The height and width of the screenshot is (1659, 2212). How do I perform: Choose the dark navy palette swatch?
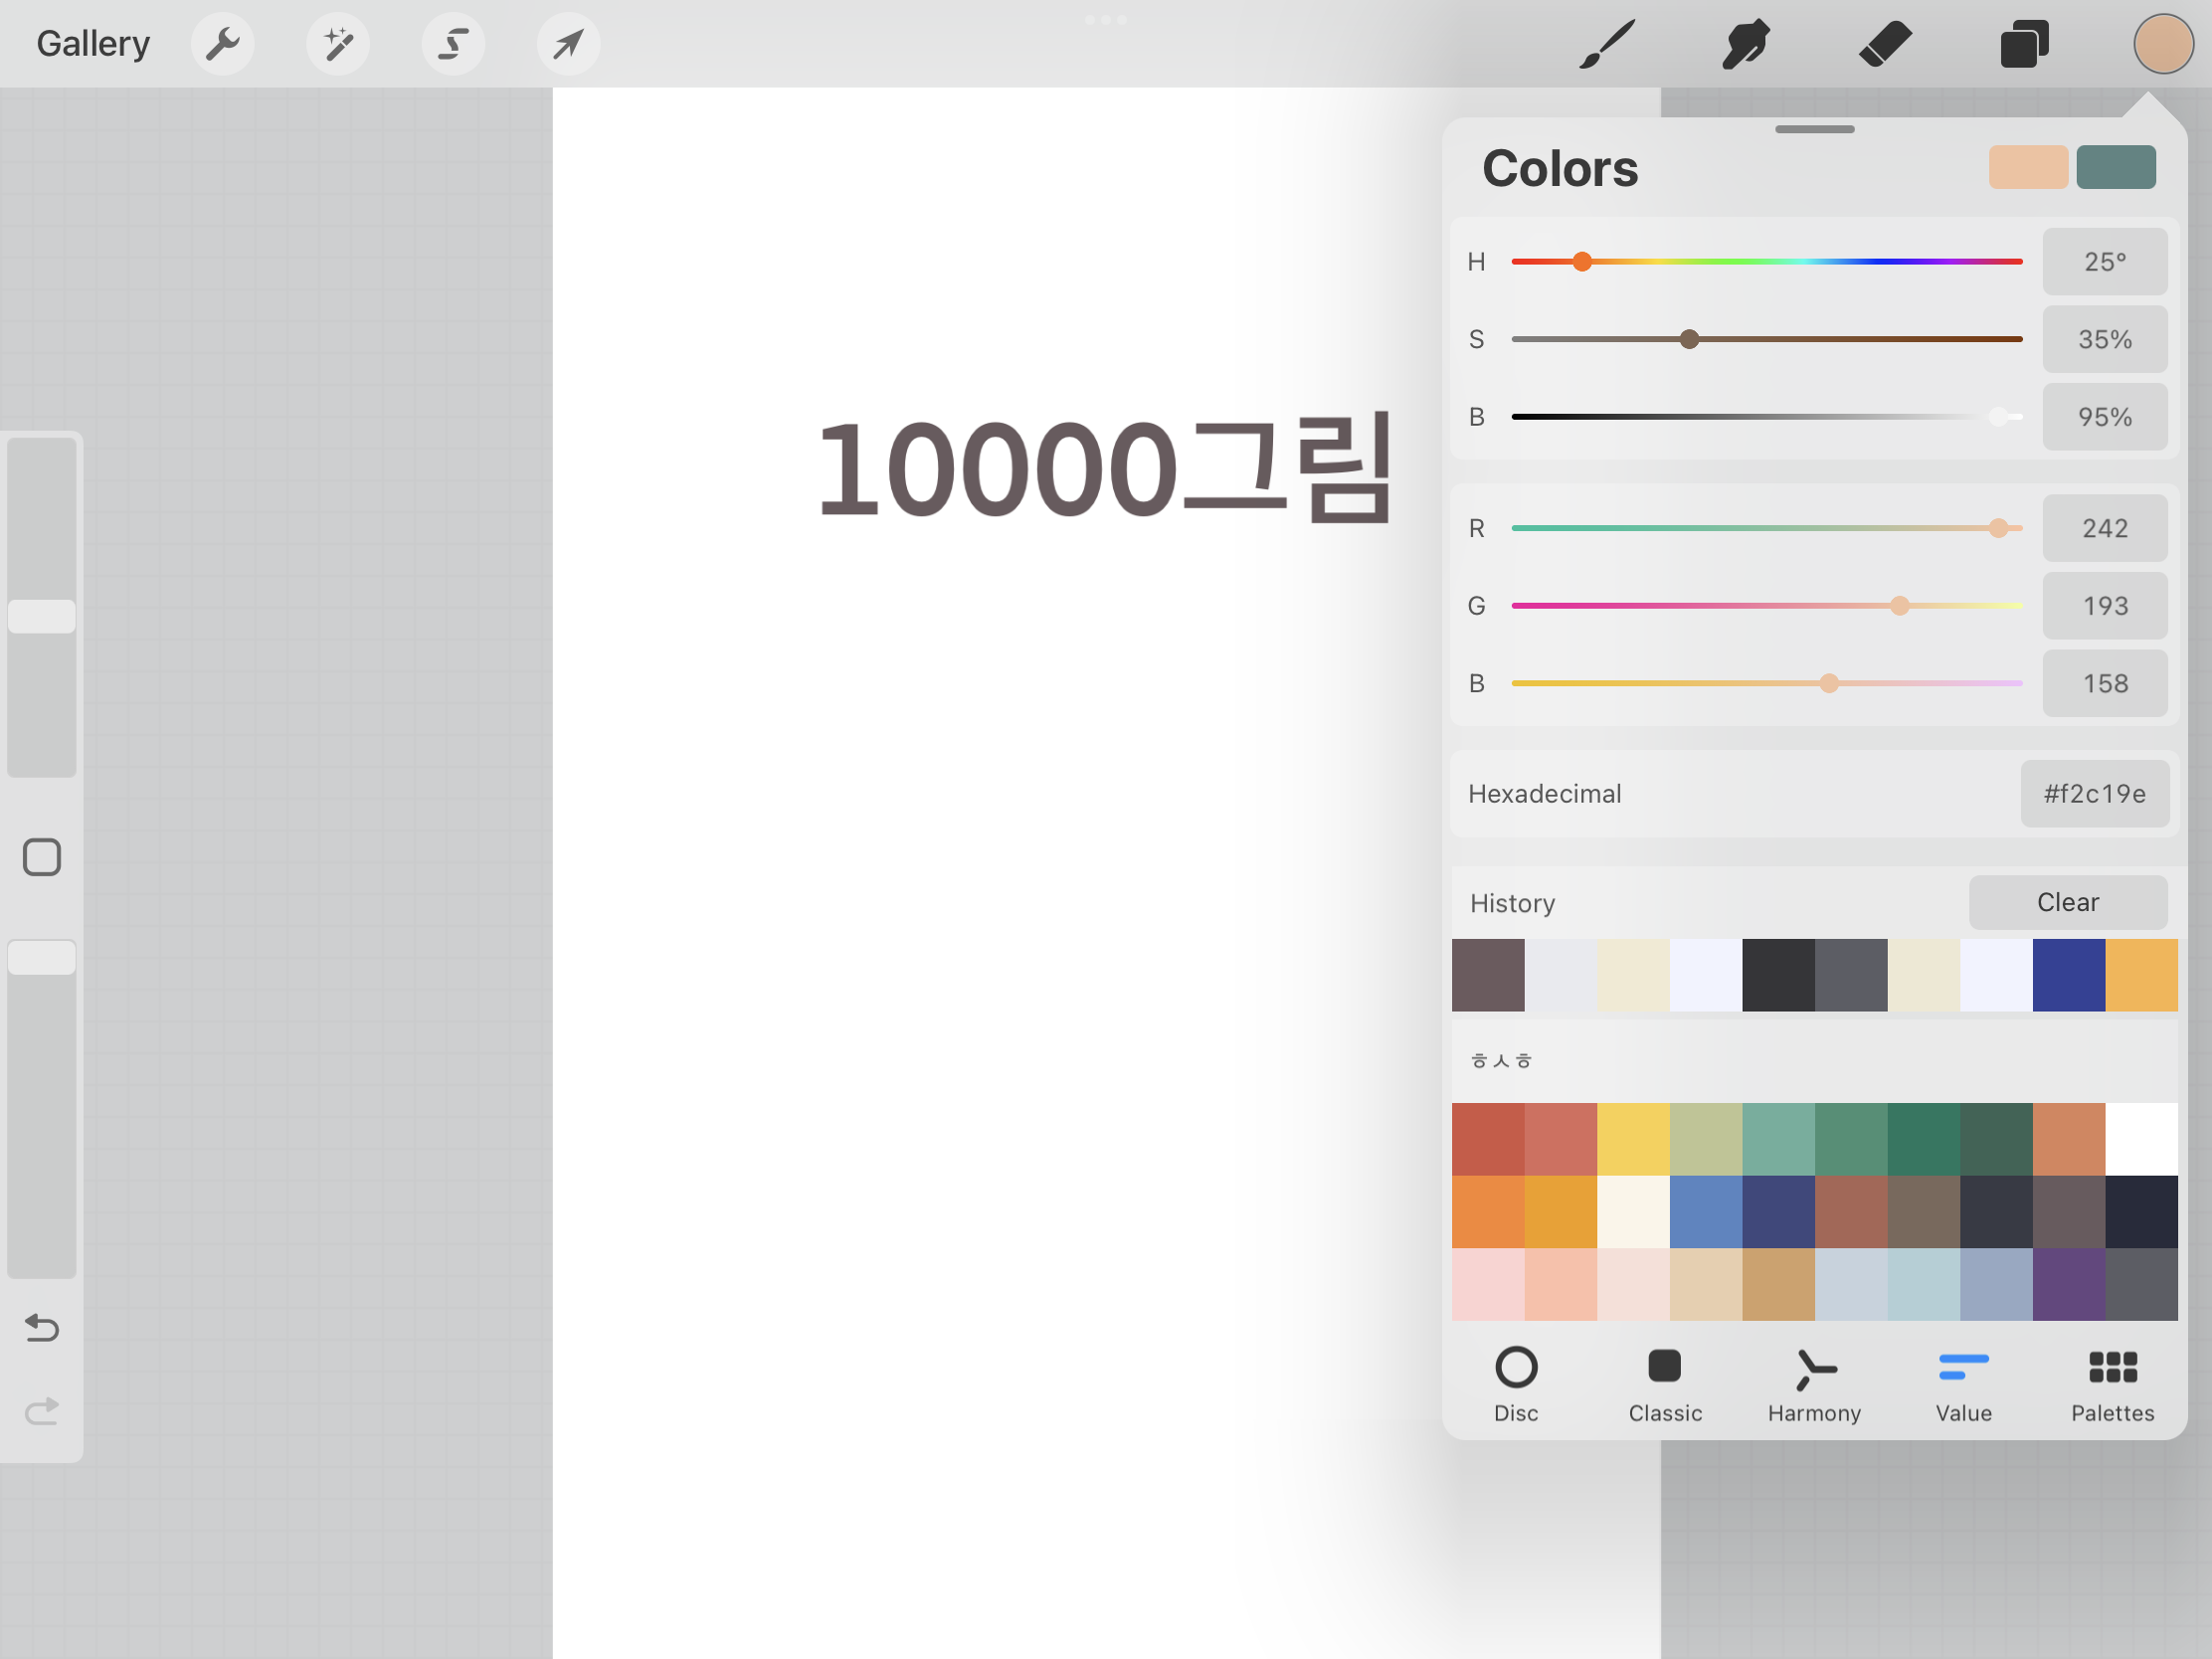point(2142,1212)
